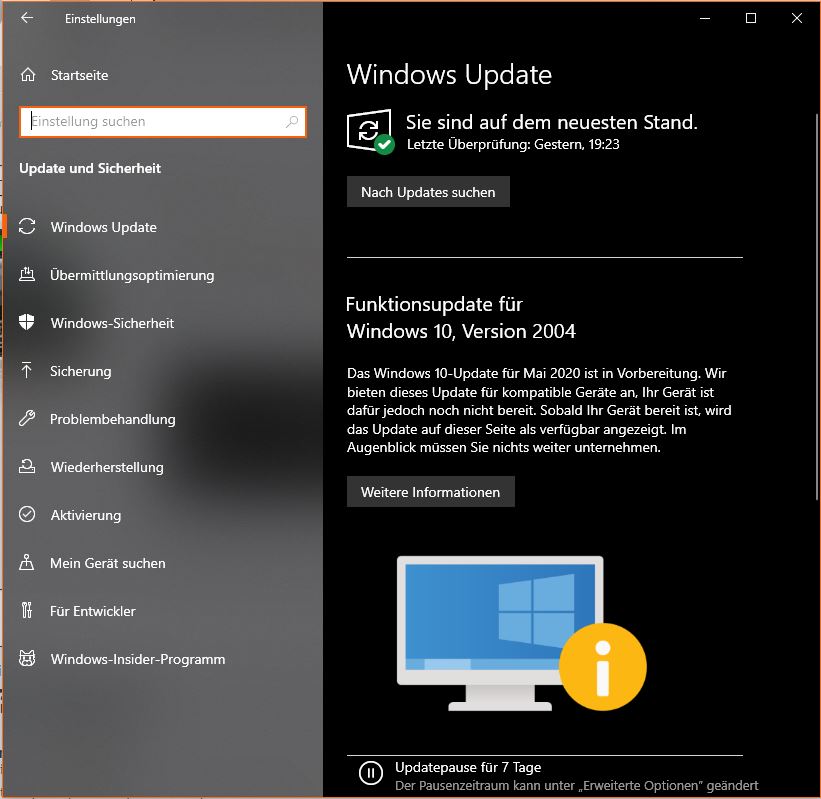The width and height of the screenshot is (821, 799).
Task: Click the Nach Updates suchen button
Action: pyautogui.click(x=428, y=192)
